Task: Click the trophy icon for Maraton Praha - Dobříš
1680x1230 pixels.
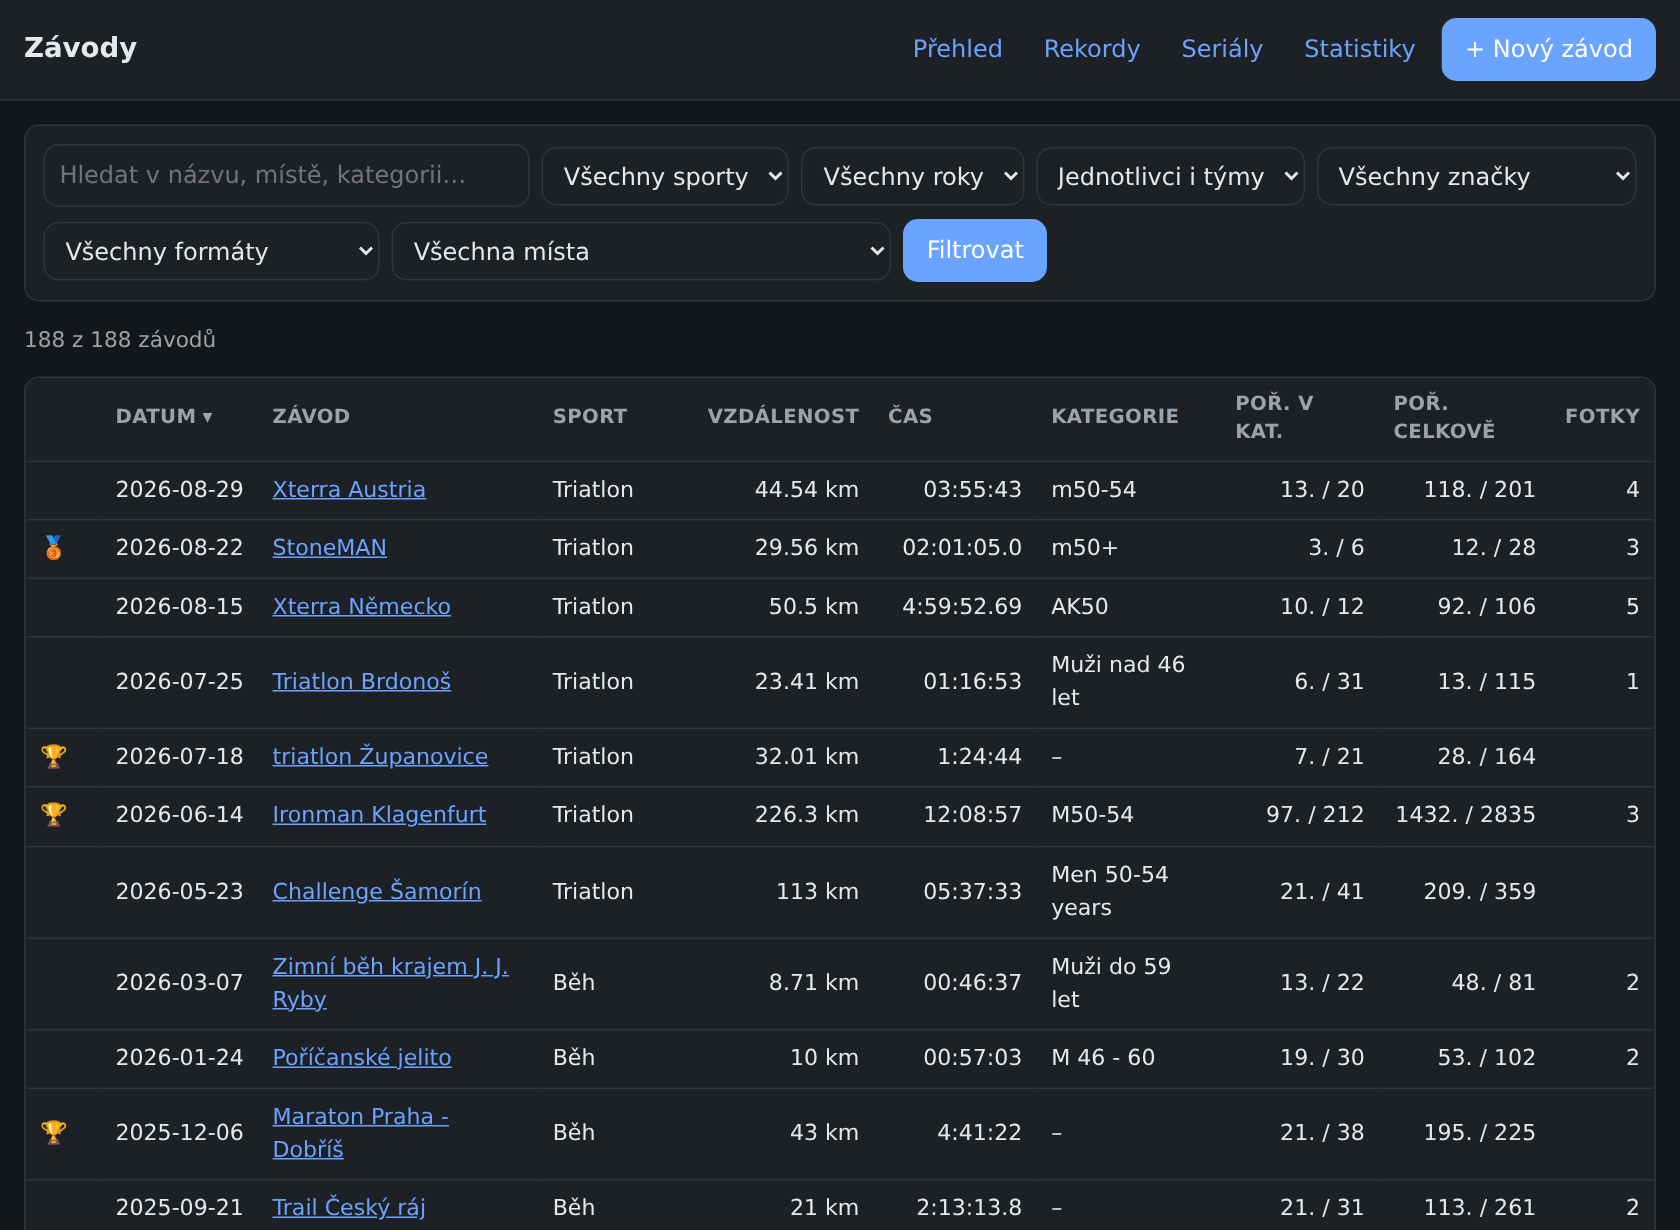Action: (54, 1133)
